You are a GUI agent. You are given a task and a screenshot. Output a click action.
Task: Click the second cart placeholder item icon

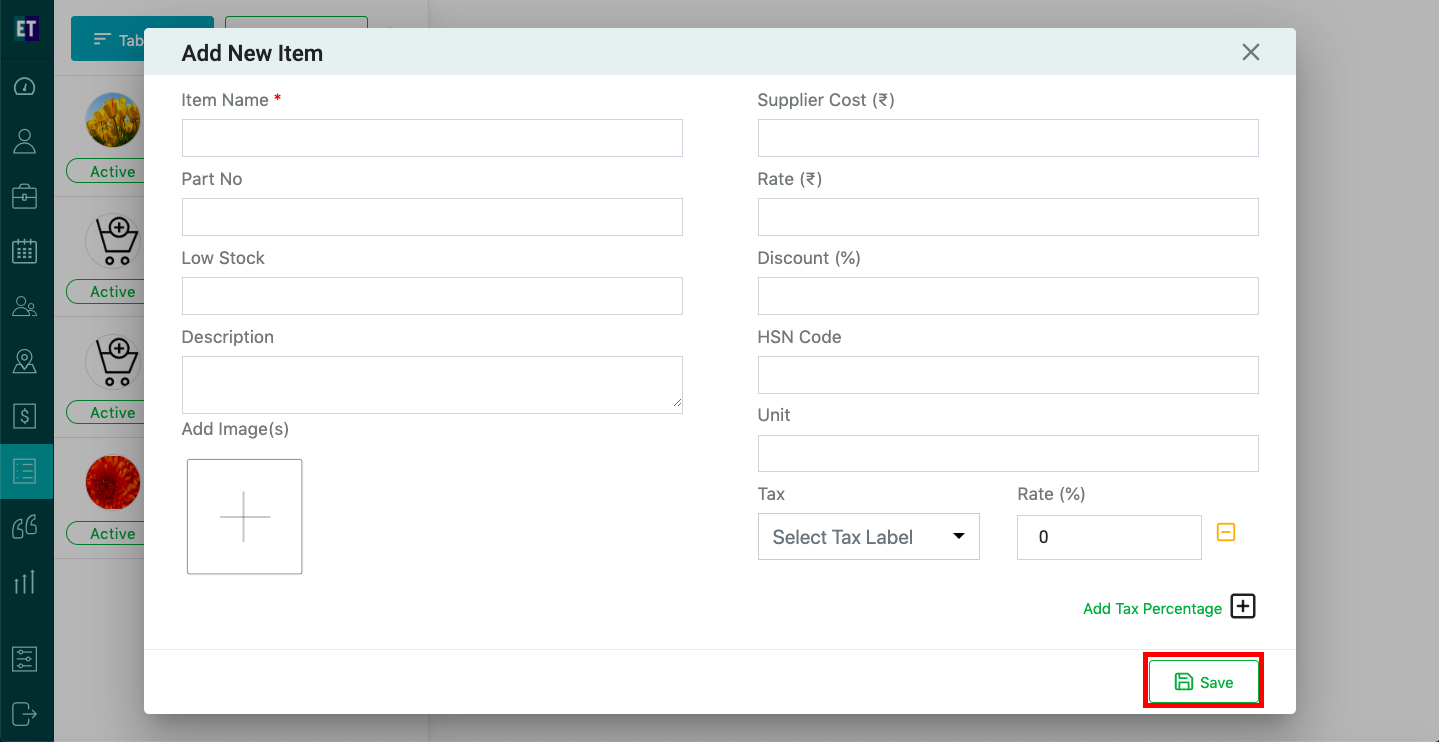point(113,361)
